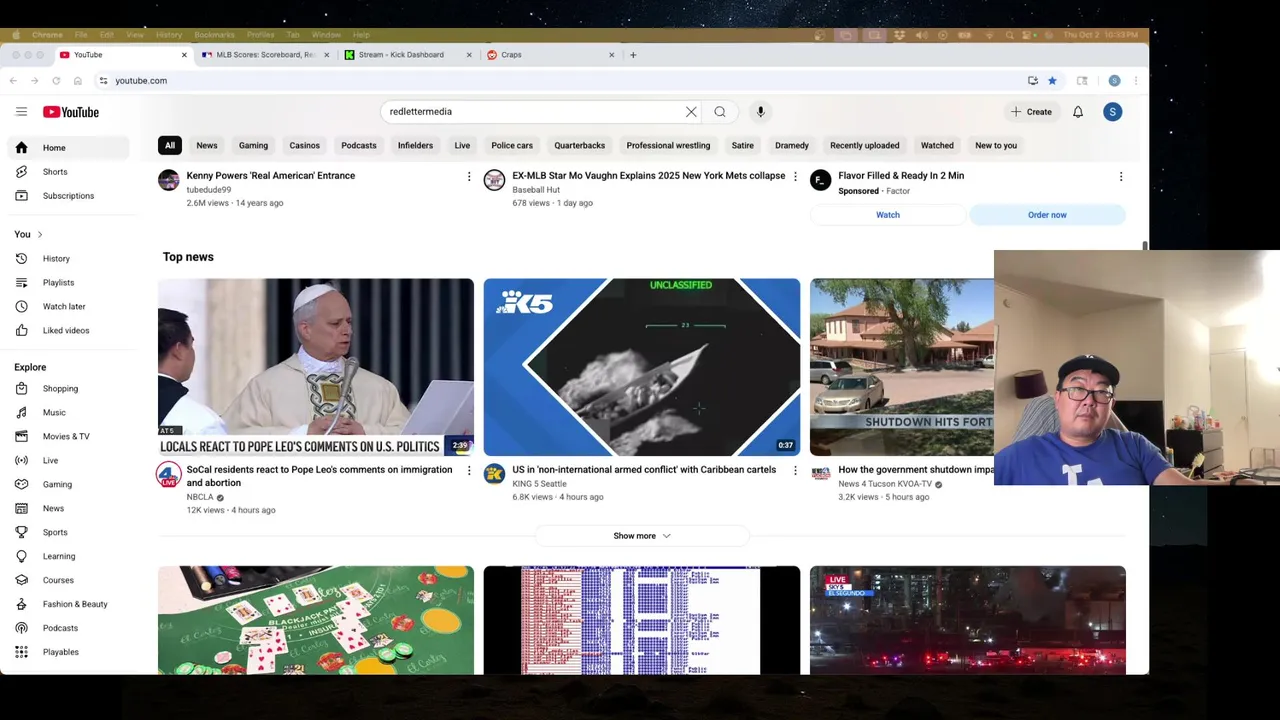Image resolution: width=1280 pixels, height=720 pixels.
Task: Open Playlists in sidebar
Action: pyautogui.click(x=68, y=282)
